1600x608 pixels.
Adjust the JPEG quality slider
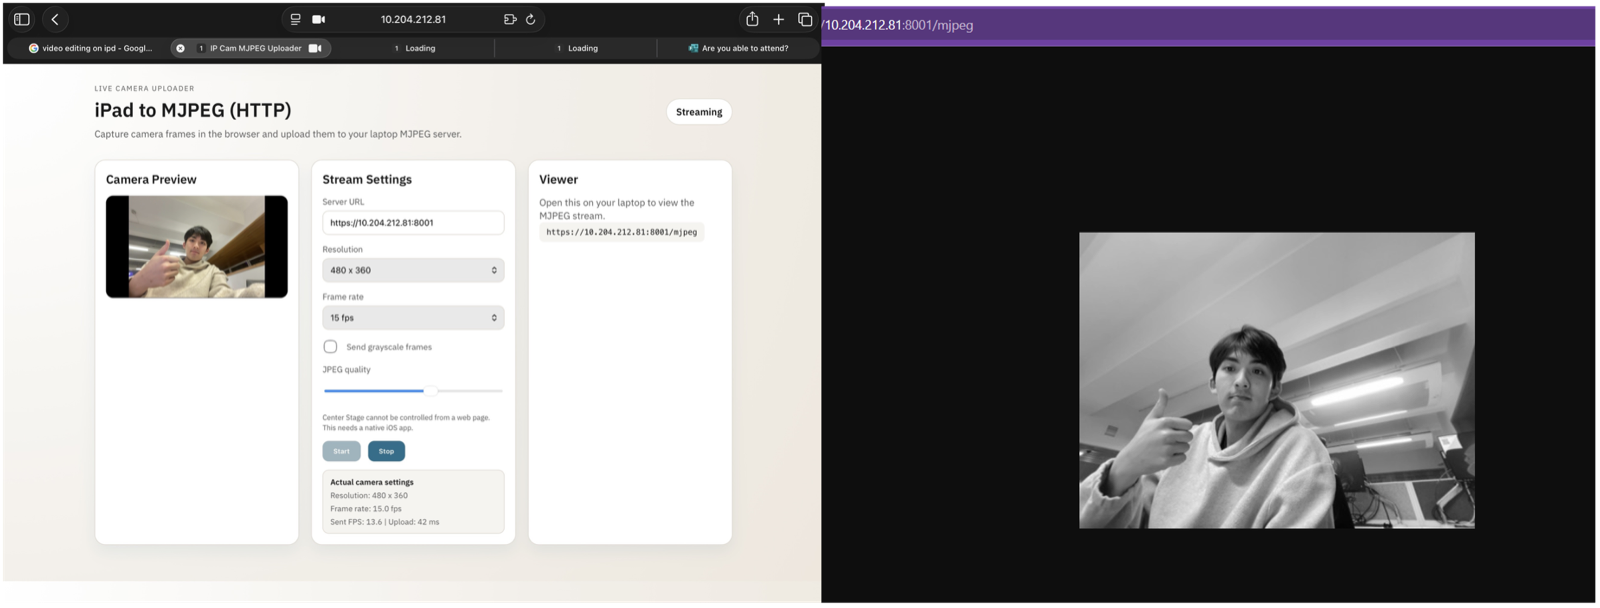point(430,391)
